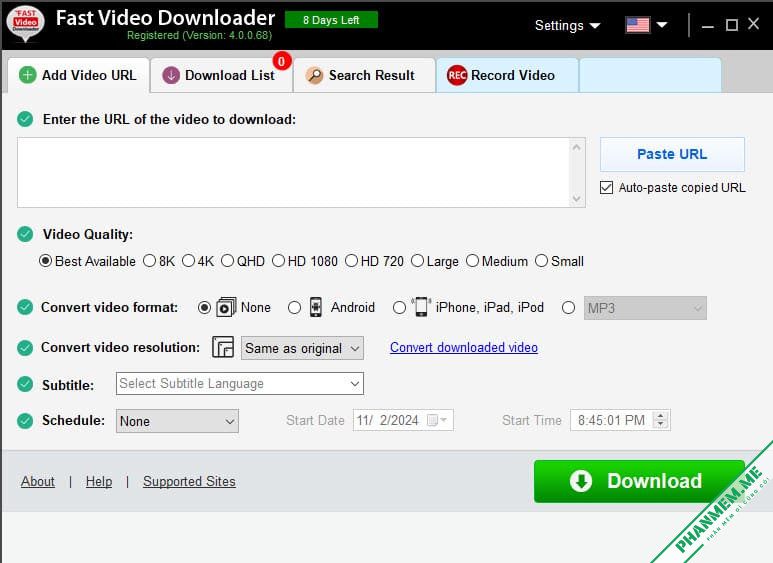773x563 pixels.
Task: Choose None conversion format radio
Action: coord(204,308)
